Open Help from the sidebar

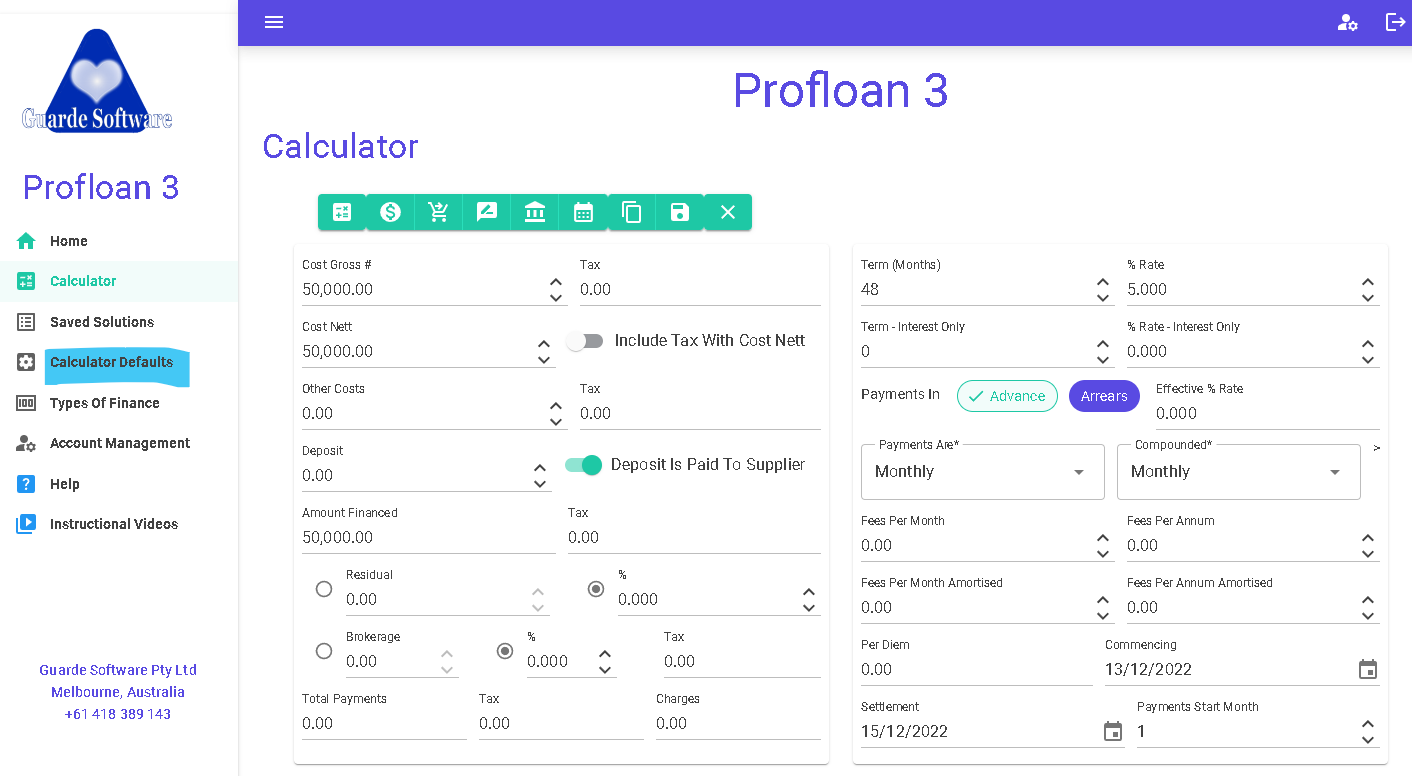(119, 484)
